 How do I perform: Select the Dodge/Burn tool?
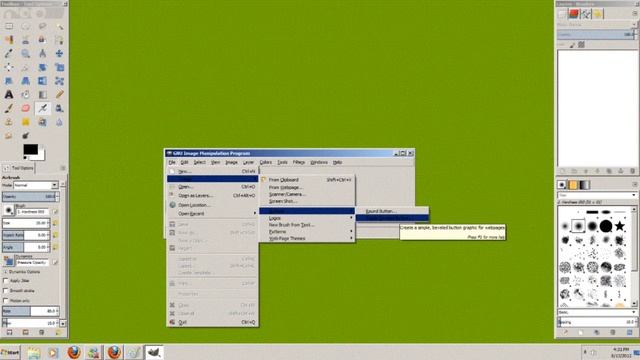25,135
